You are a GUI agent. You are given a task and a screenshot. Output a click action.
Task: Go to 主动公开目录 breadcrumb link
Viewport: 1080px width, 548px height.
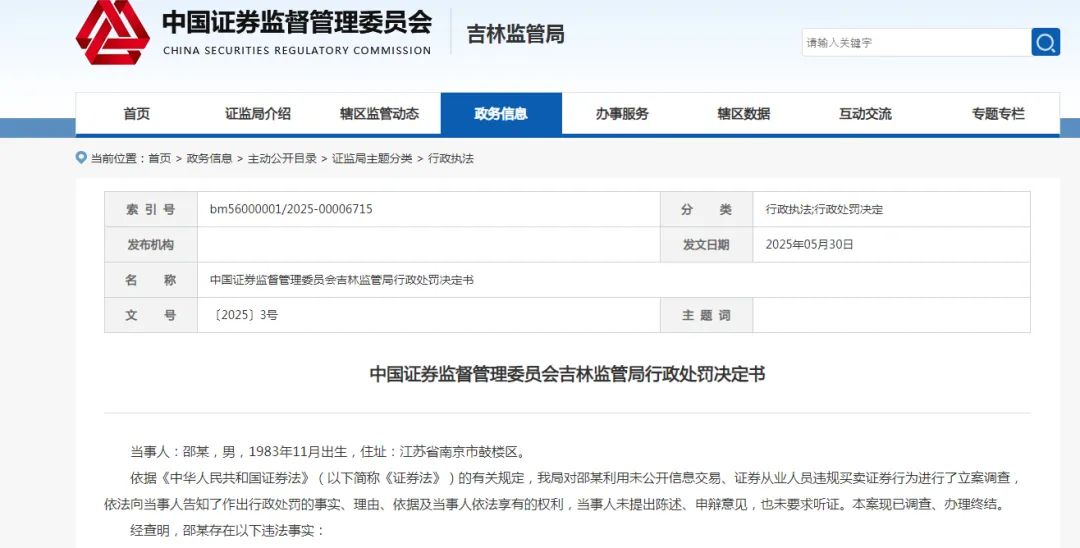pos(282,158)
